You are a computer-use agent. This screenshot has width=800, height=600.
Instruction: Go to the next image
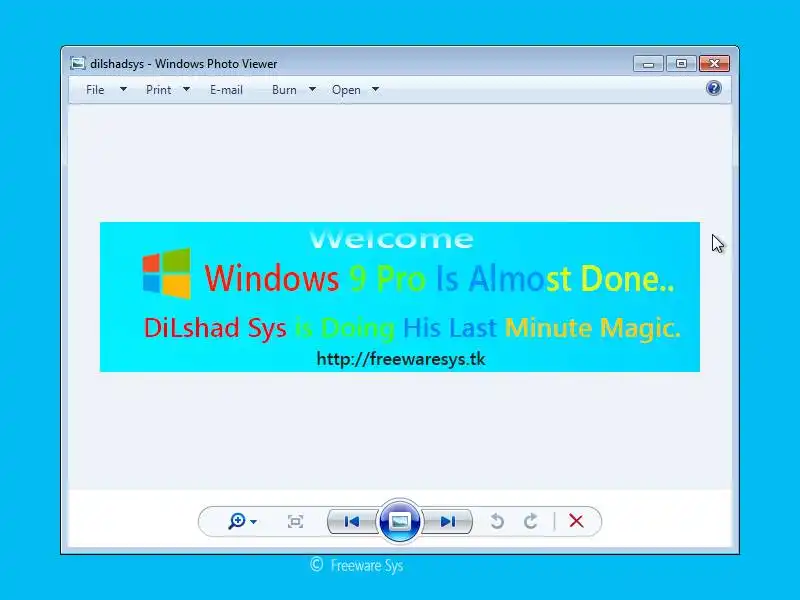(x=447, y=521)
